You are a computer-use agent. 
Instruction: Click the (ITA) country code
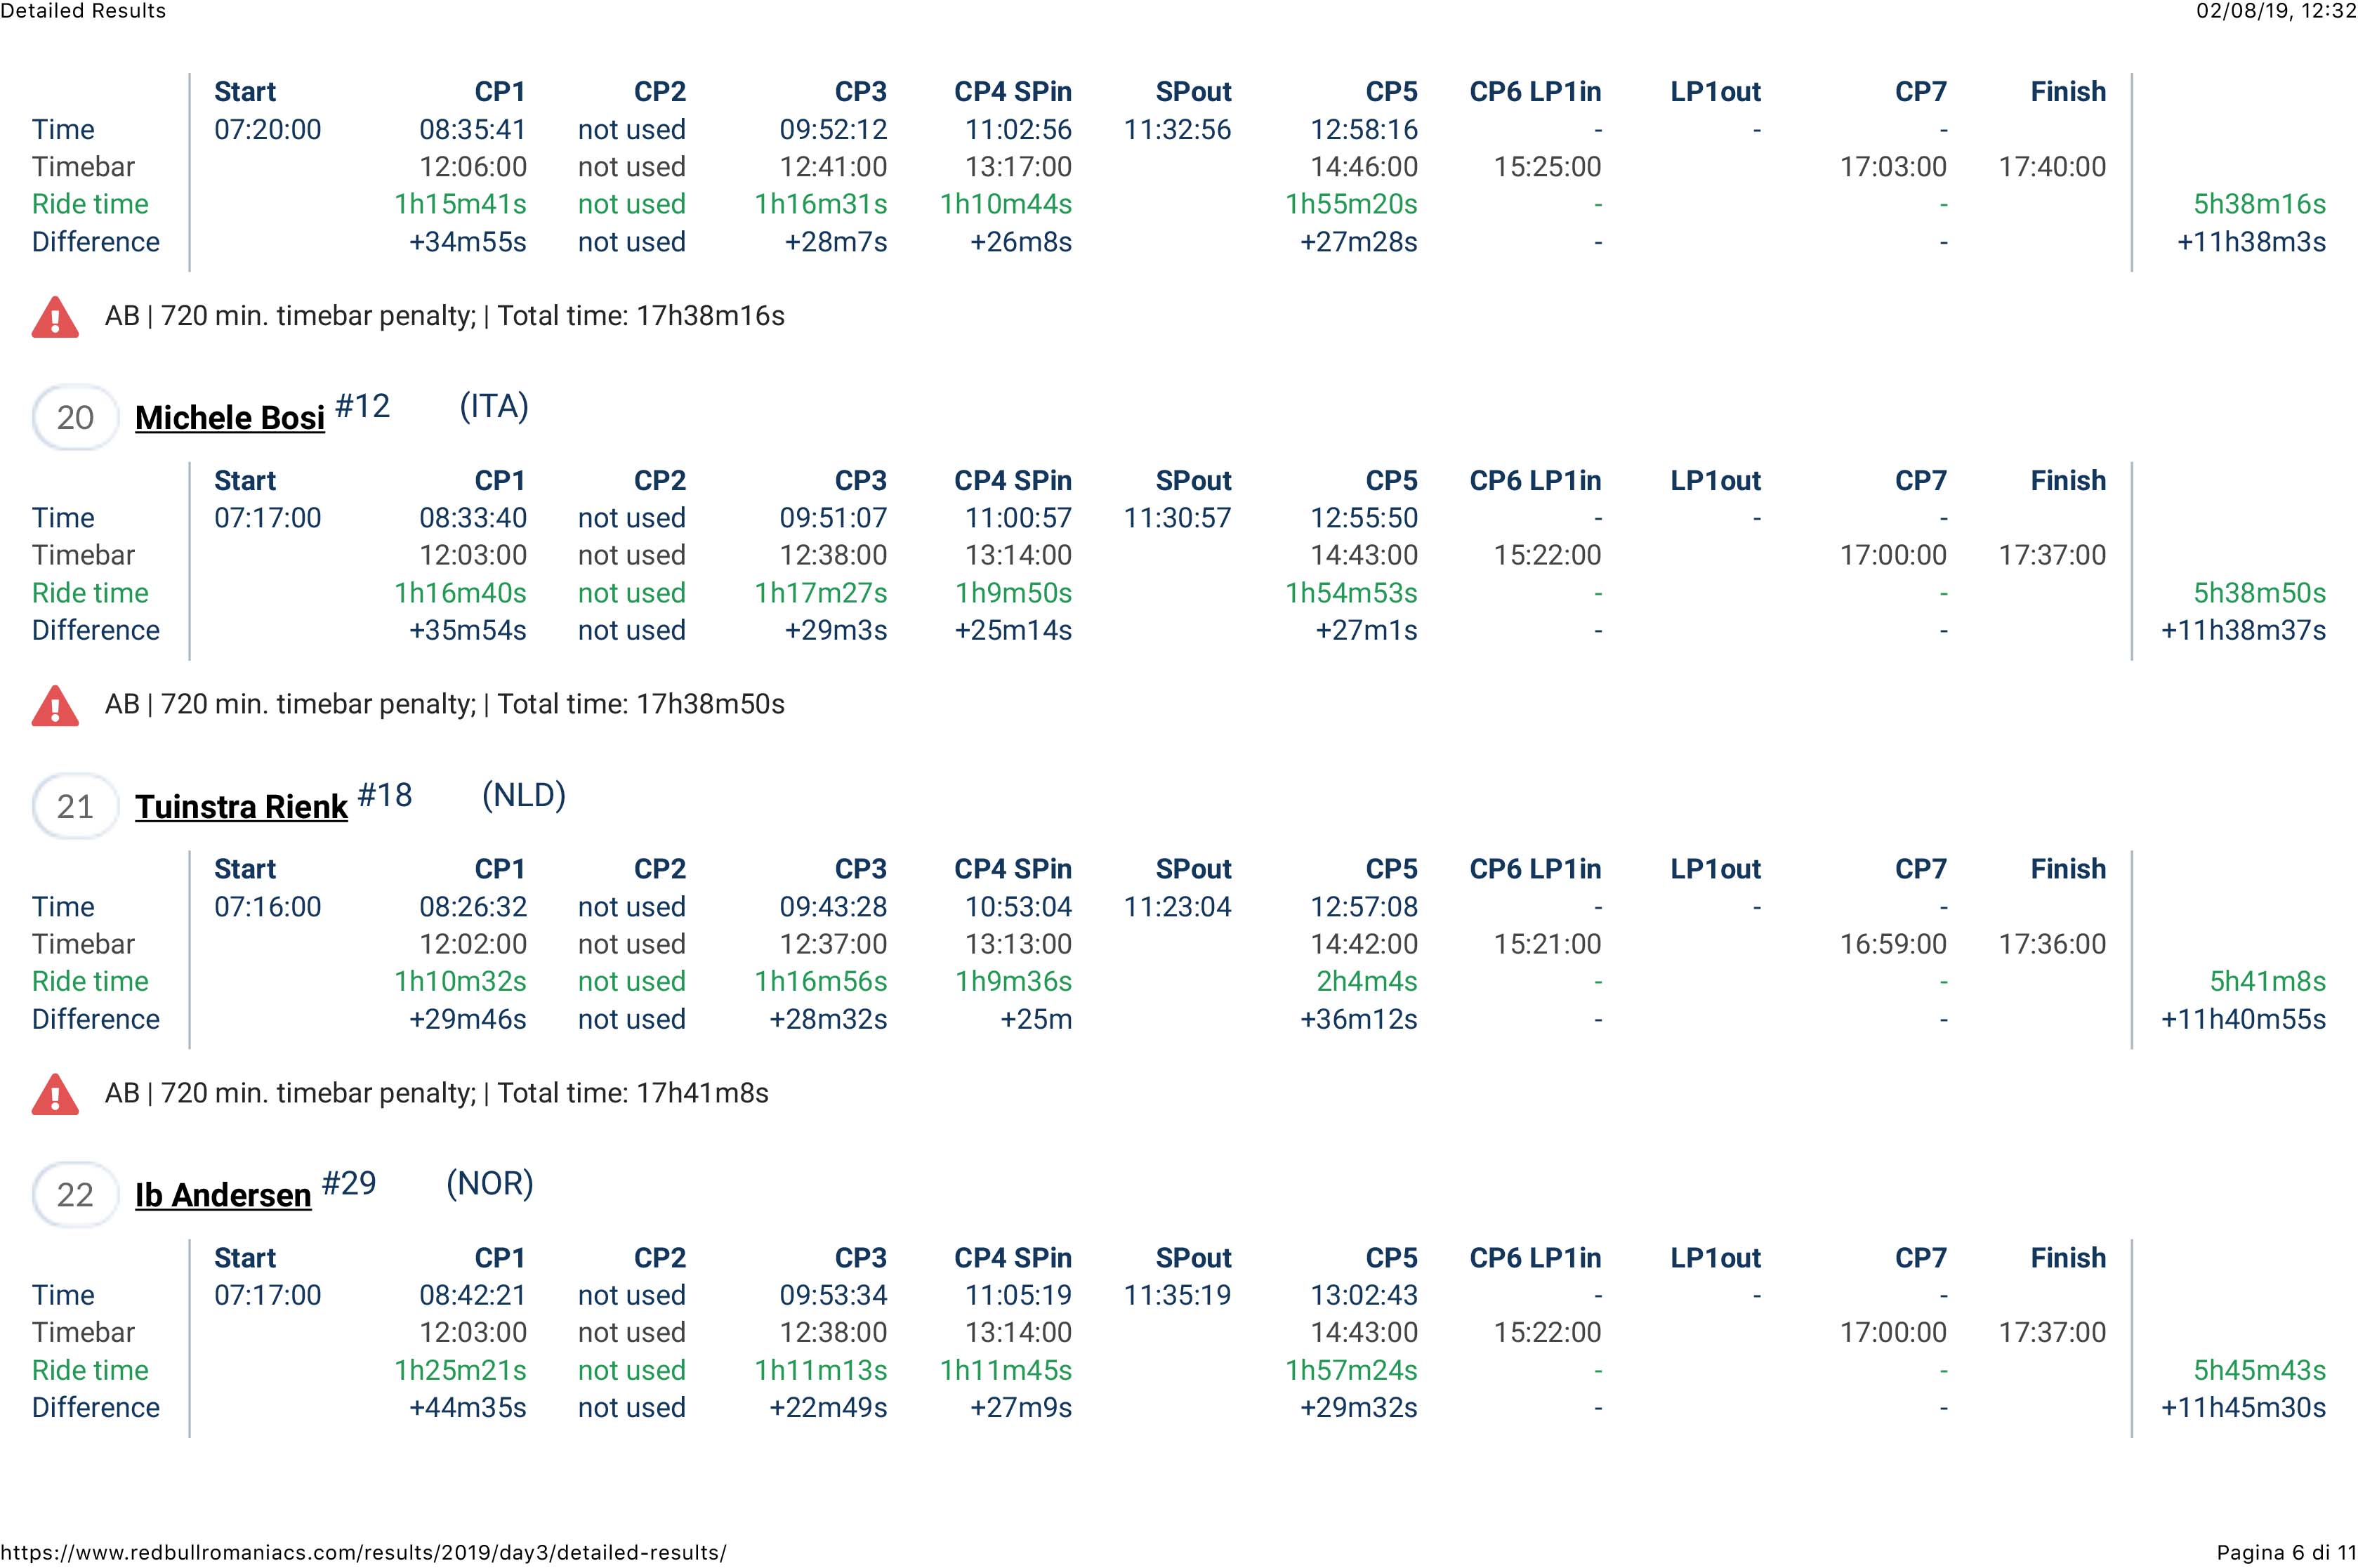point(494,406)
